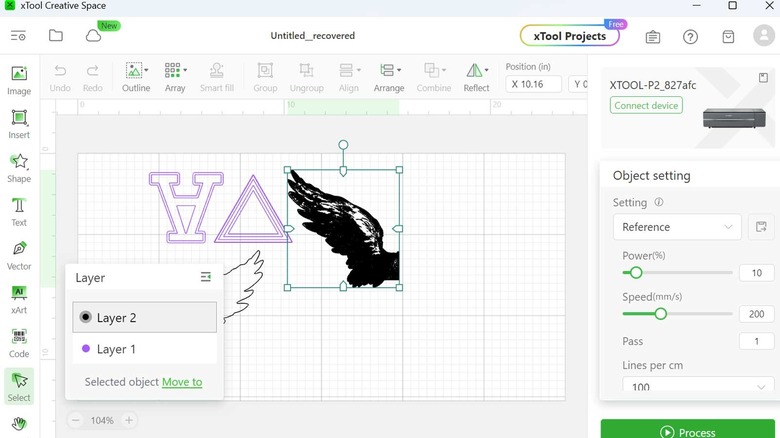Adjust the Speed slider handle

661,314
